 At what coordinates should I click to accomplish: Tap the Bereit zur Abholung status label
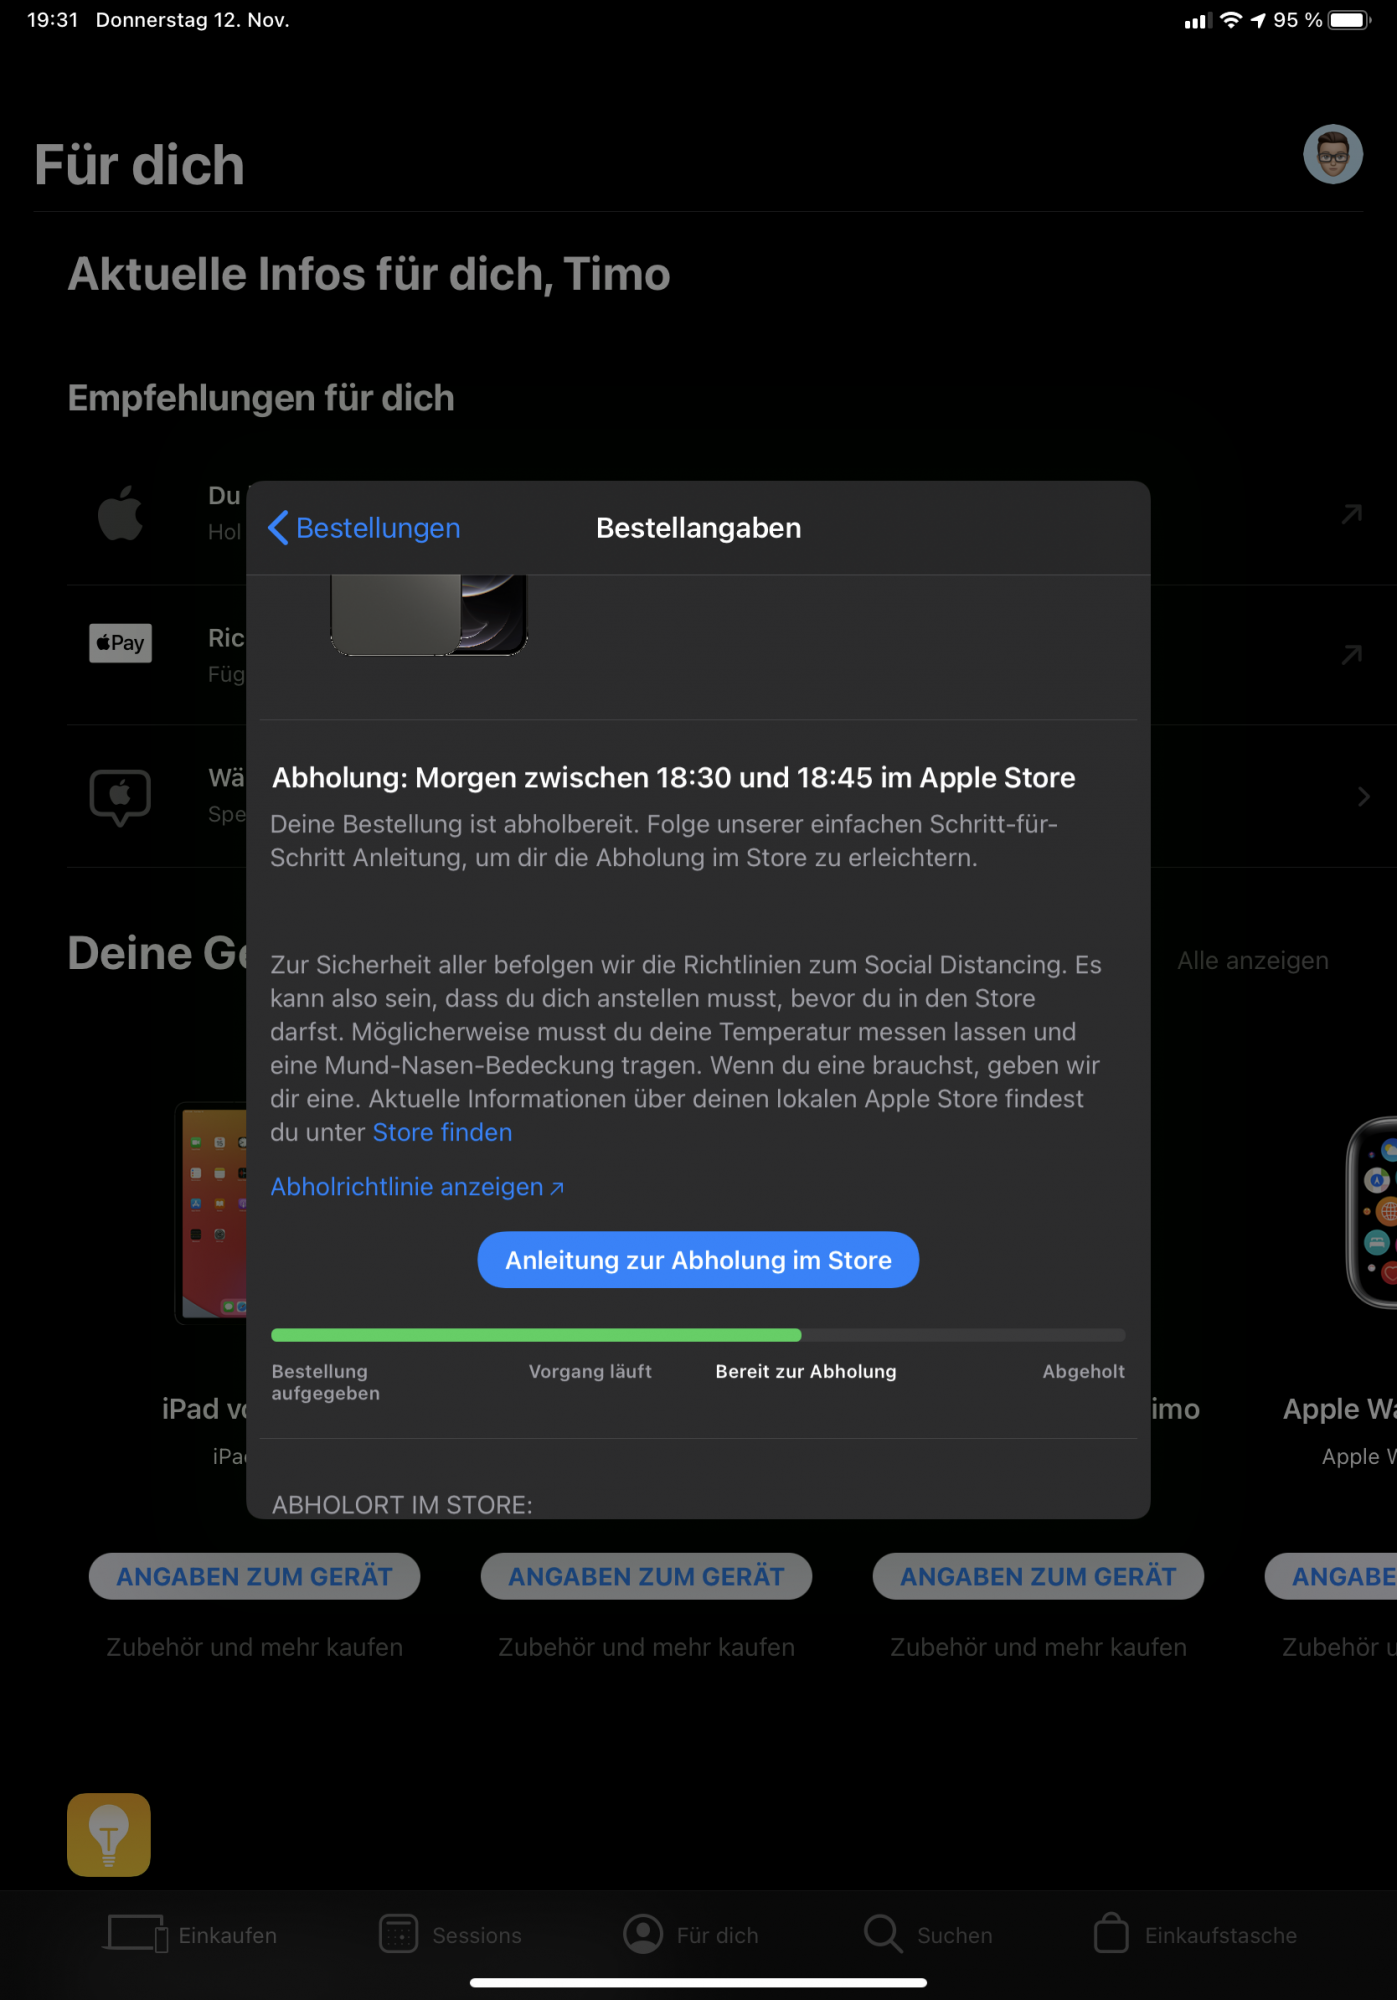806,1372
